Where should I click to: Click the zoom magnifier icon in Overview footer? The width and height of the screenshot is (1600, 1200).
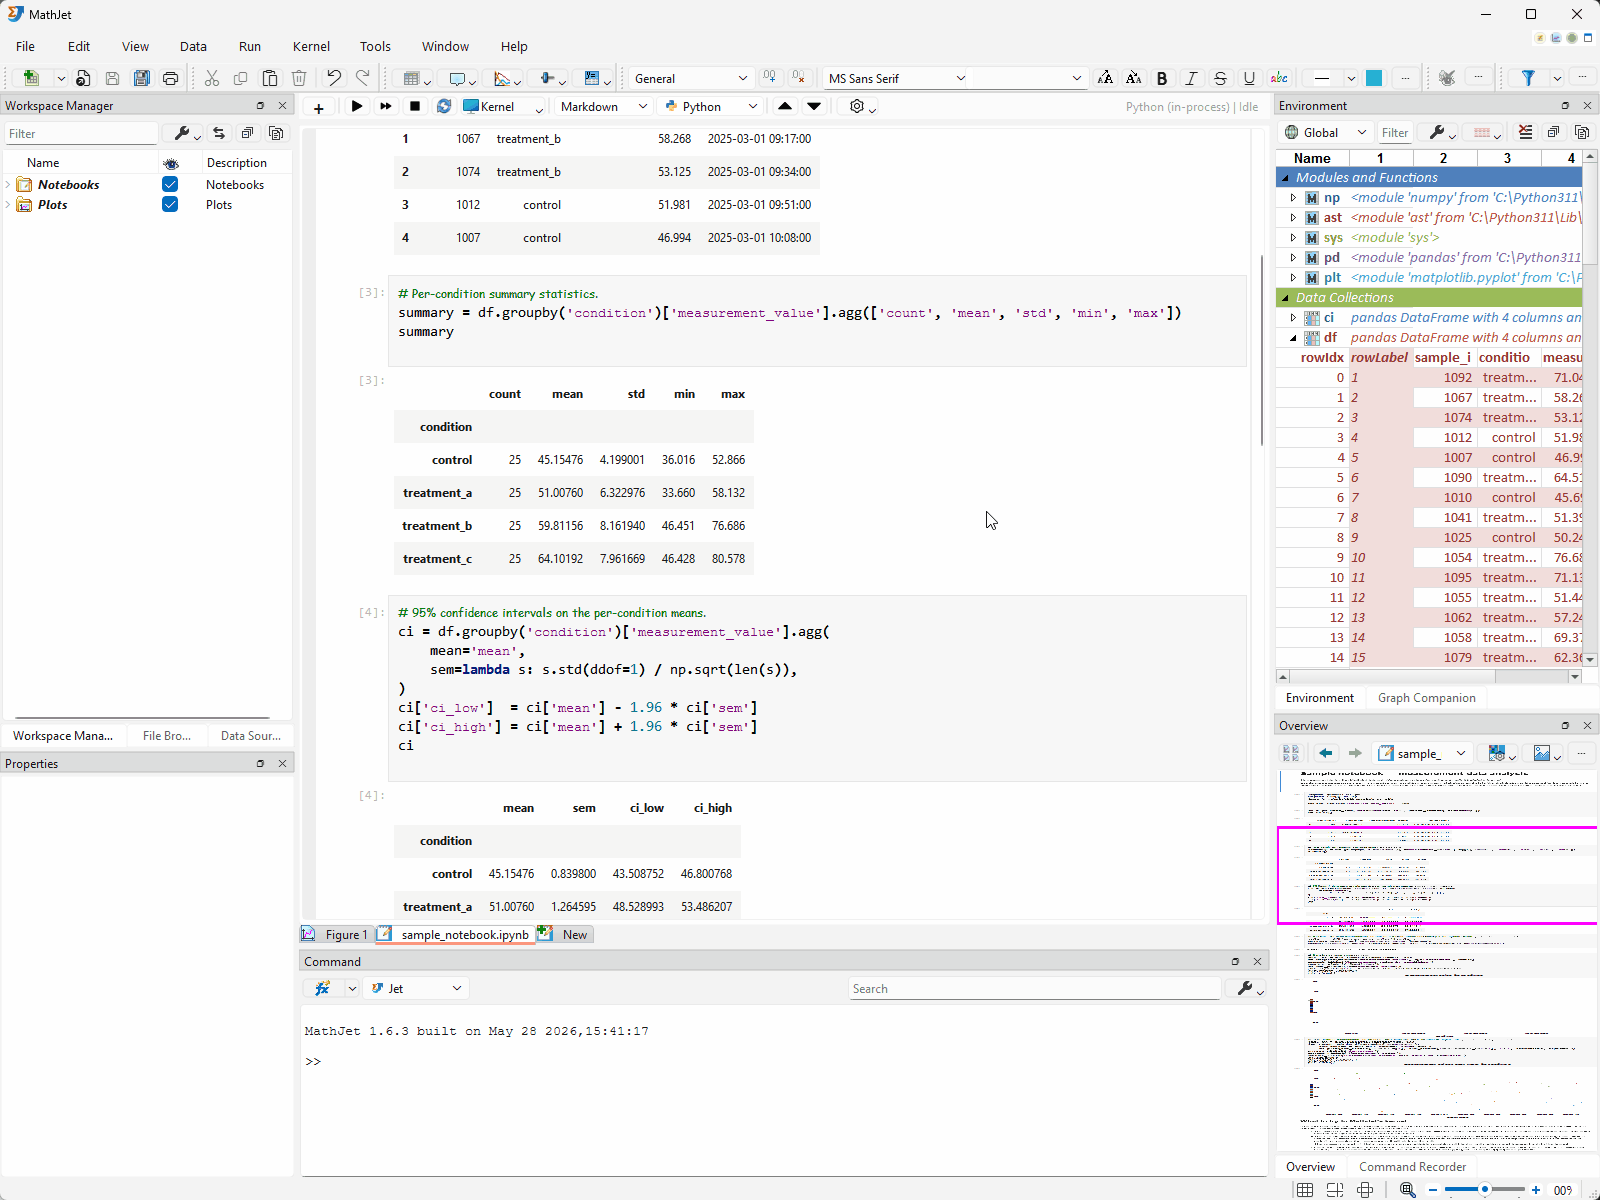pyautogui.click(x=1407, y=1190)
